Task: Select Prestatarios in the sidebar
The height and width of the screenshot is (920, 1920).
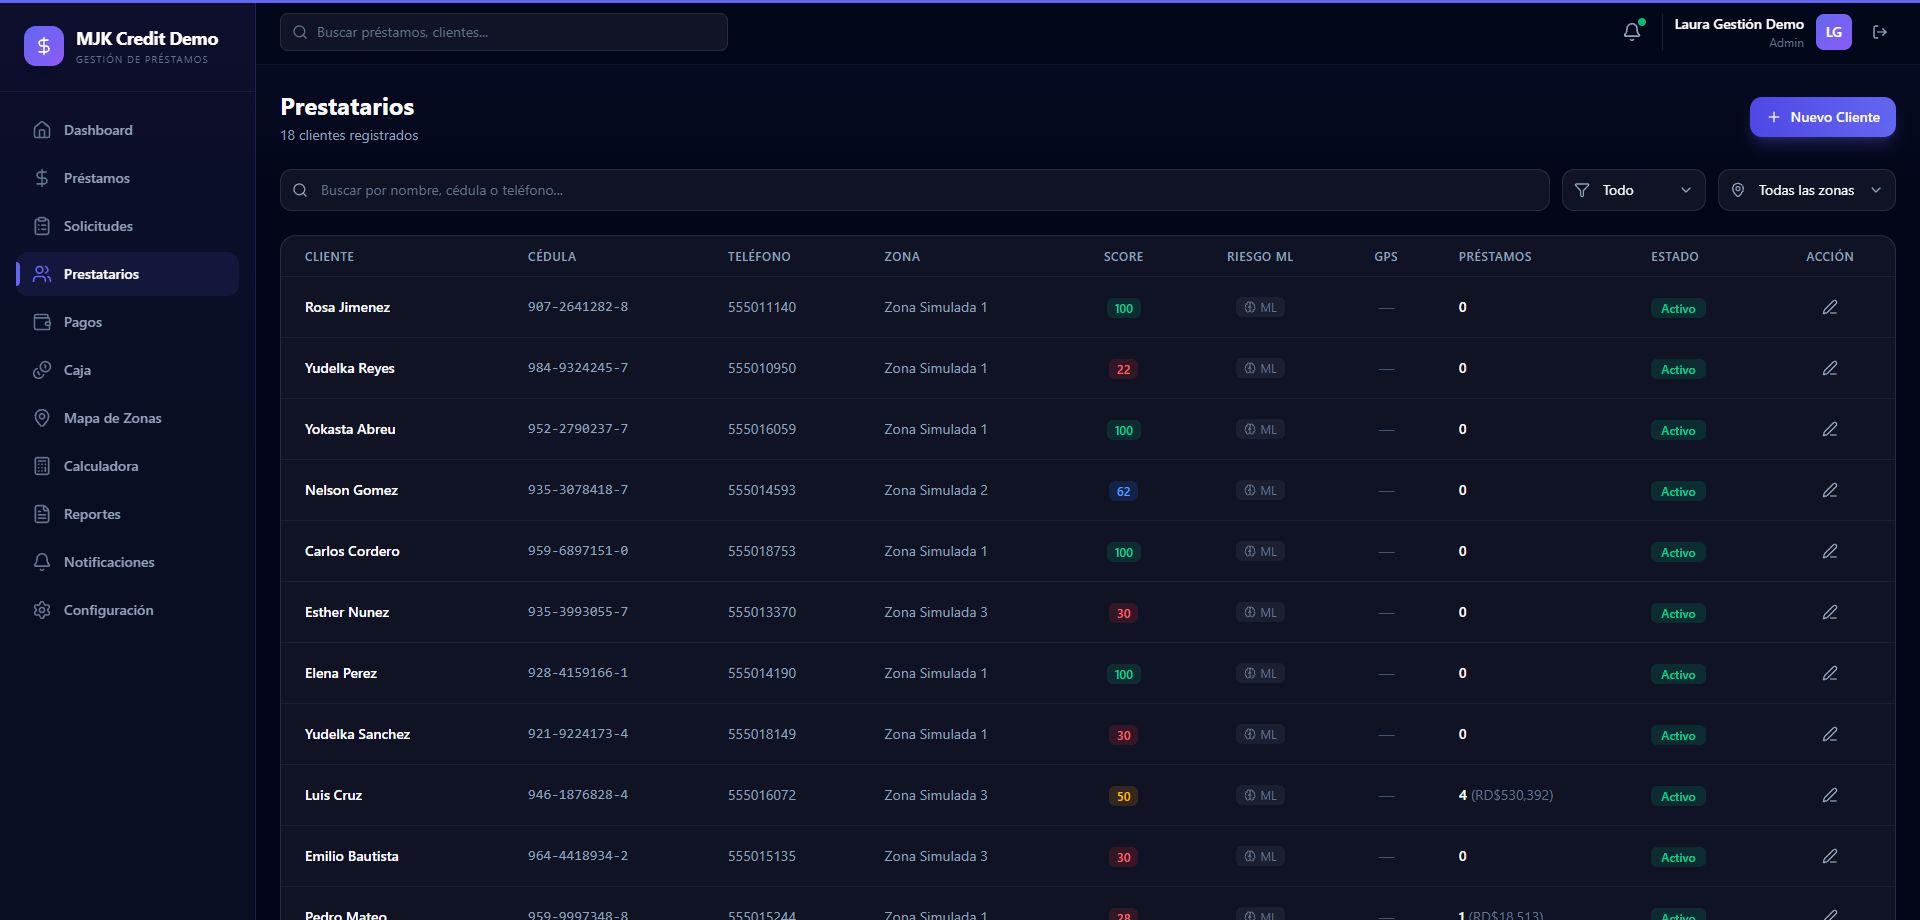Action: (x=128, y=274)
